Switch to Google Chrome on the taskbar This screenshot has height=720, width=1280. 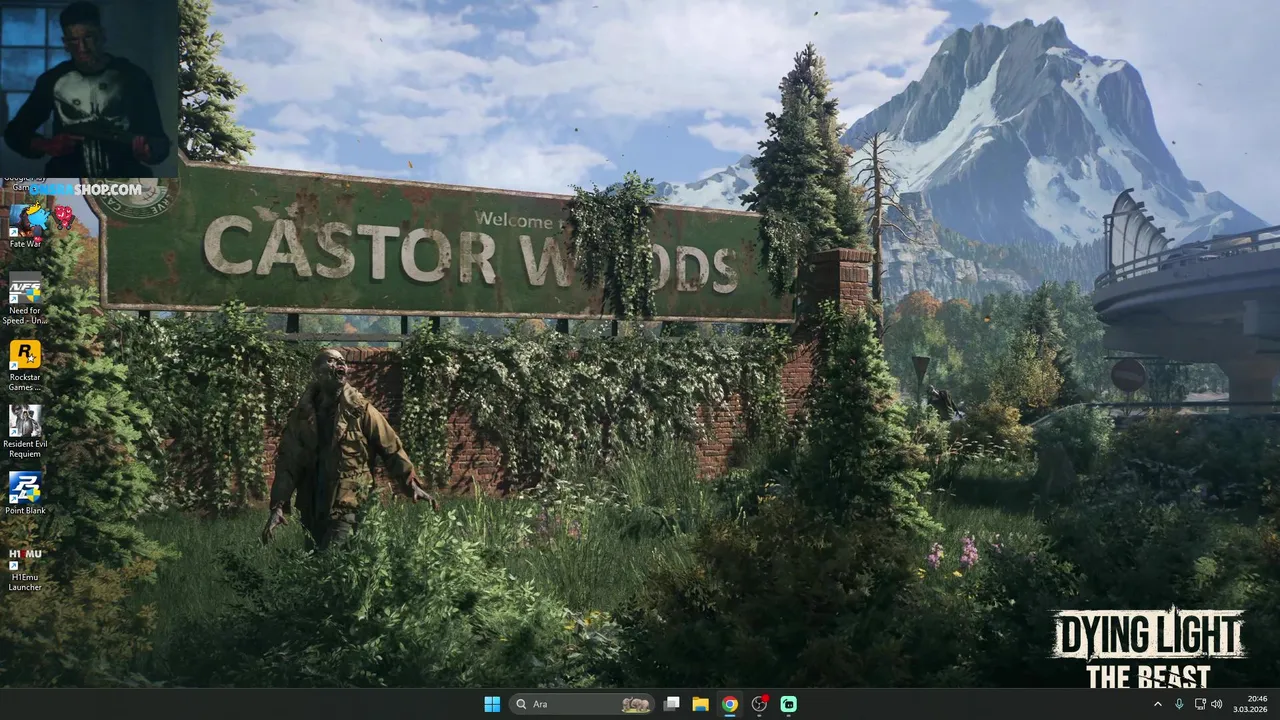tap(730, 704)
